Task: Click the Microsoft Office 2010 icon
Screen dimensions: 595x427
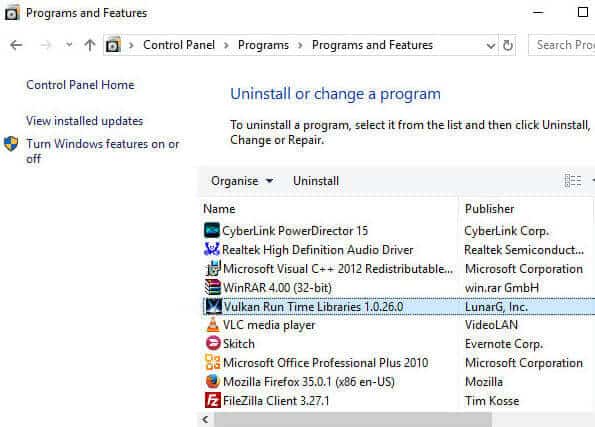Action: (x=212, y=362)
